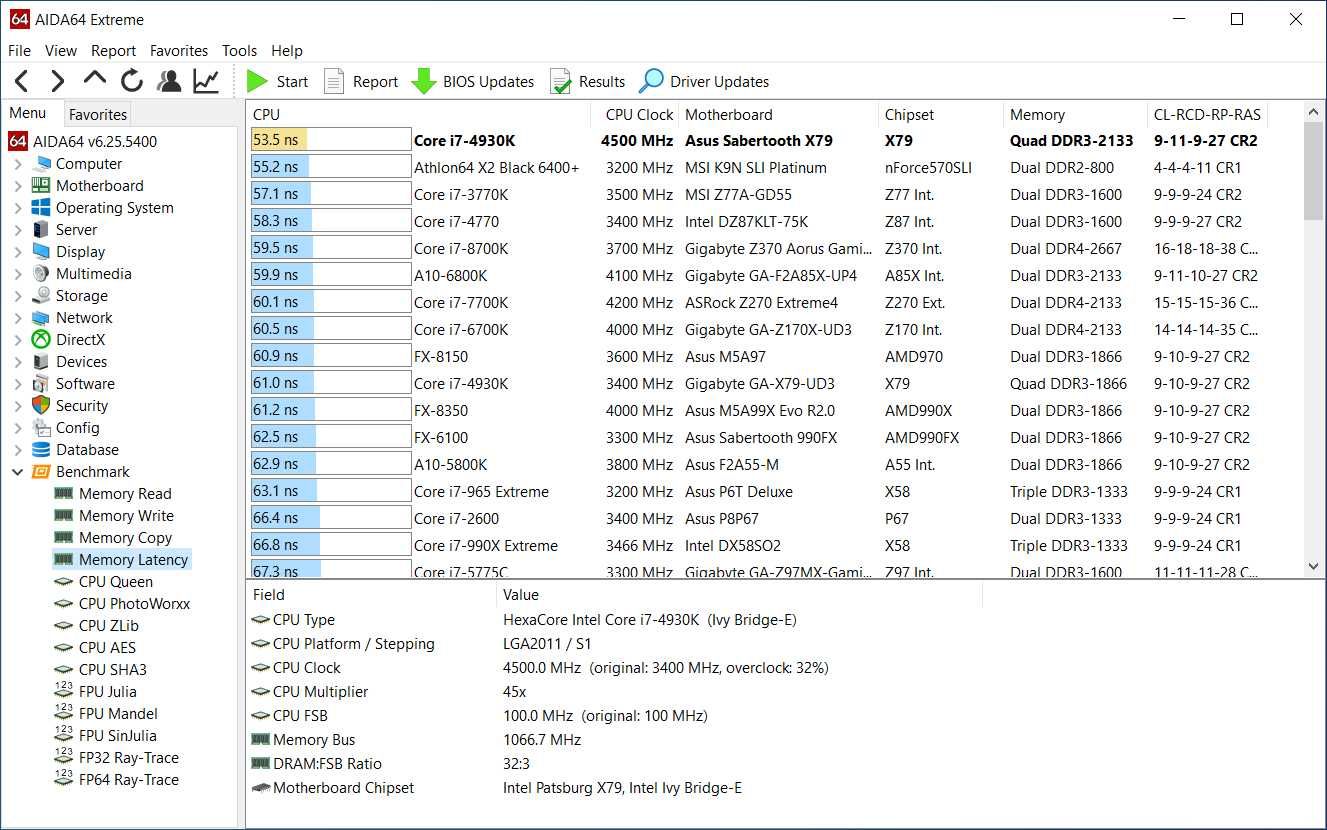Click the scroll-down arrow of the results list
The image size is (1327, 830).
tap(1314, 566)
